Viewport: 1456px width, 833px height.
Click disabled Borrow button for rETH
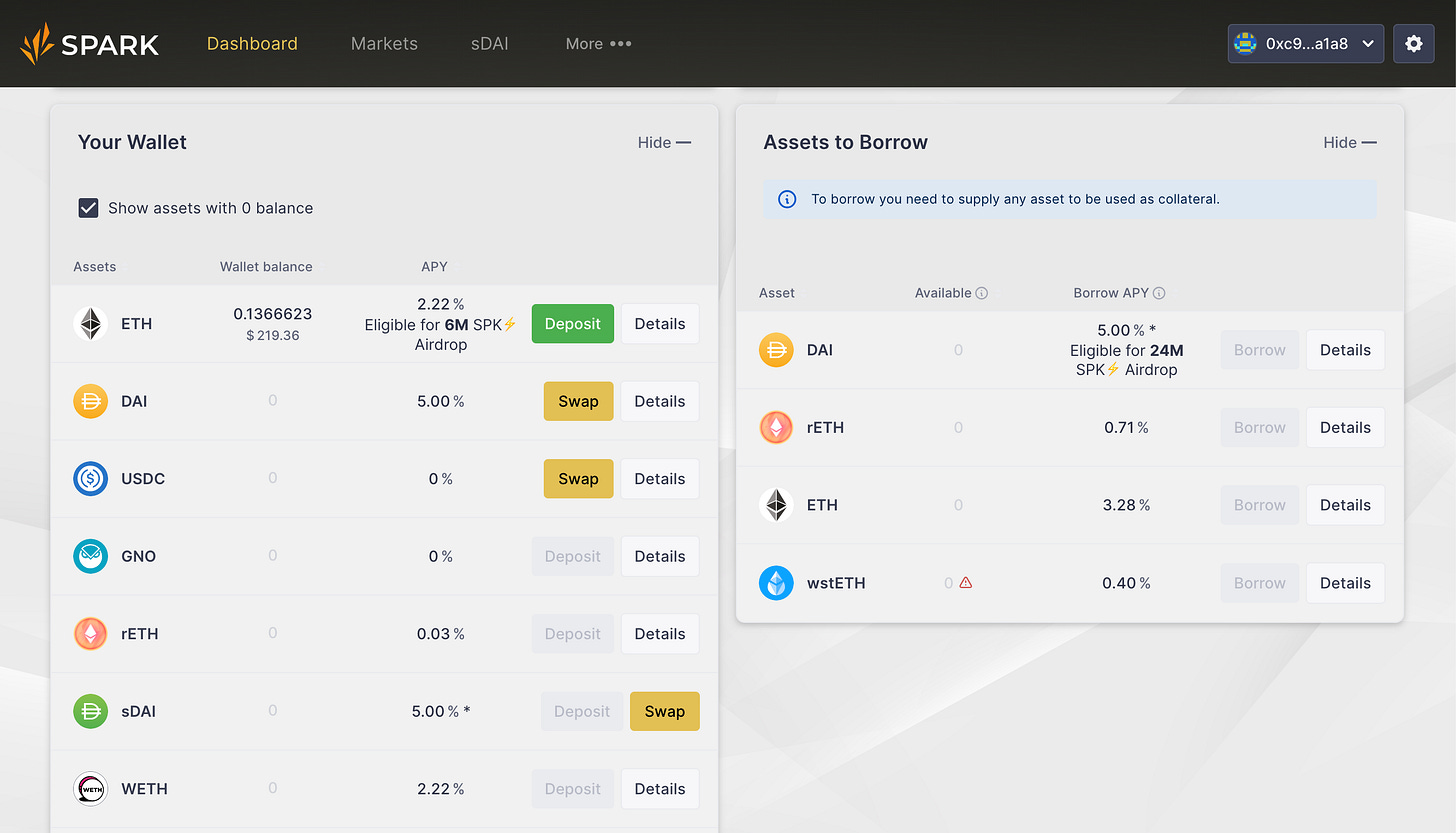tap(1260, 428)
